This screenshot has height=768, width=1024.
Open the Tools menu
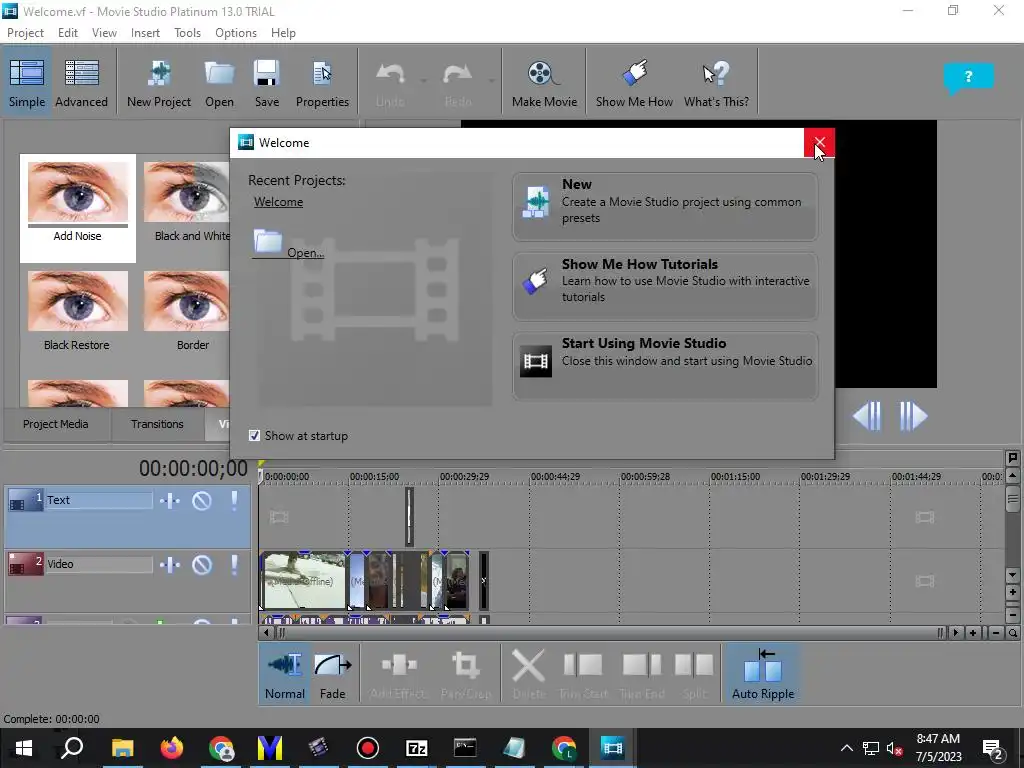[x=187, y=33]
